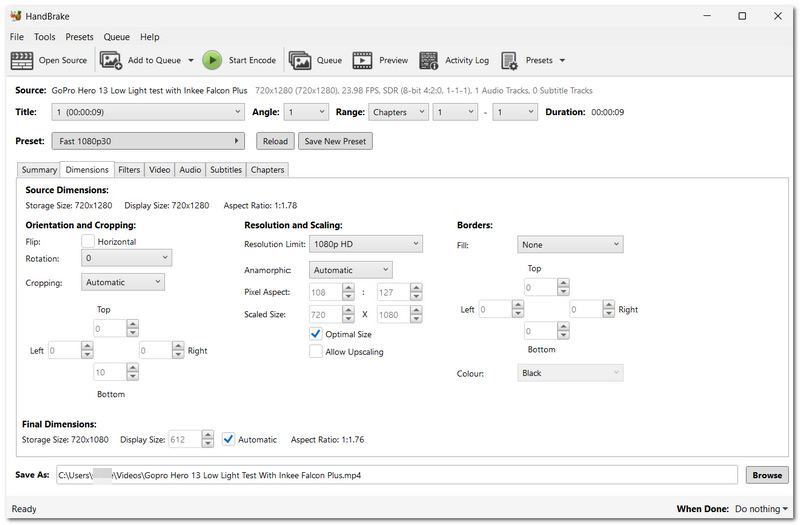The image size is (800, 525).
Task: Toggle the Flip Horizontal checkbox
Action: coord(88,241)
